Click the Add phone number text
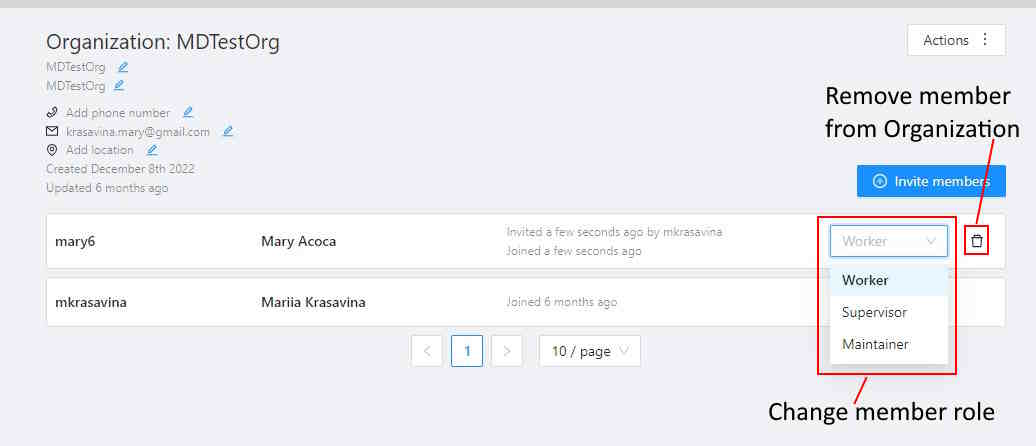1036x446 pixels. 118,113
